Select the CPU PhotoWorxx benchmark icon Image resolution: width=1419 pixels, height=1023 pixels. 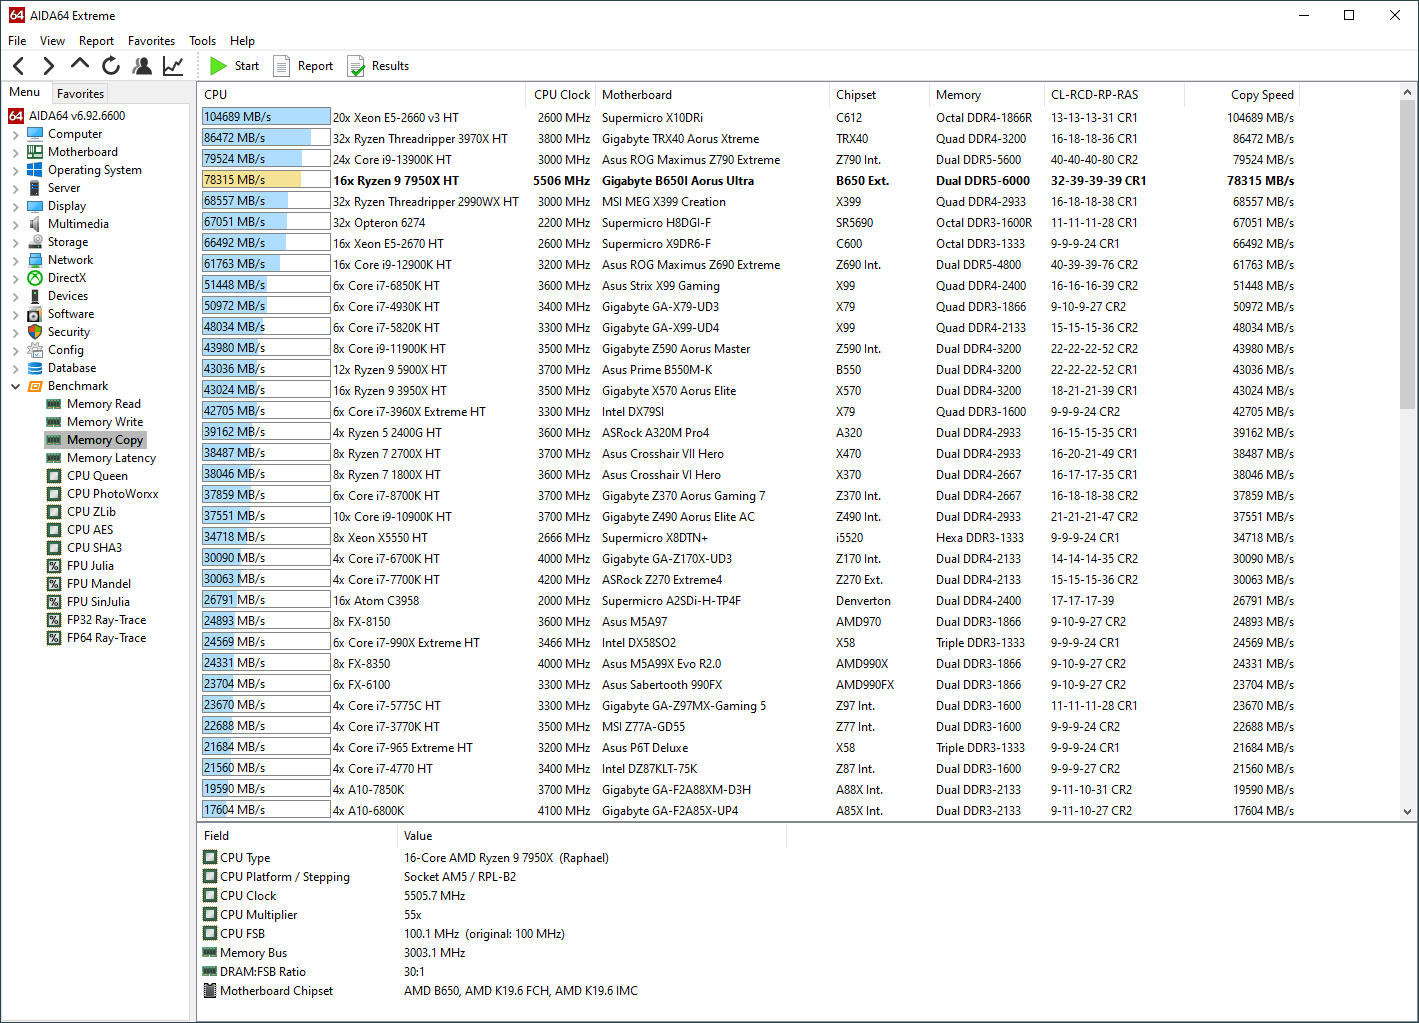point(54,494)
